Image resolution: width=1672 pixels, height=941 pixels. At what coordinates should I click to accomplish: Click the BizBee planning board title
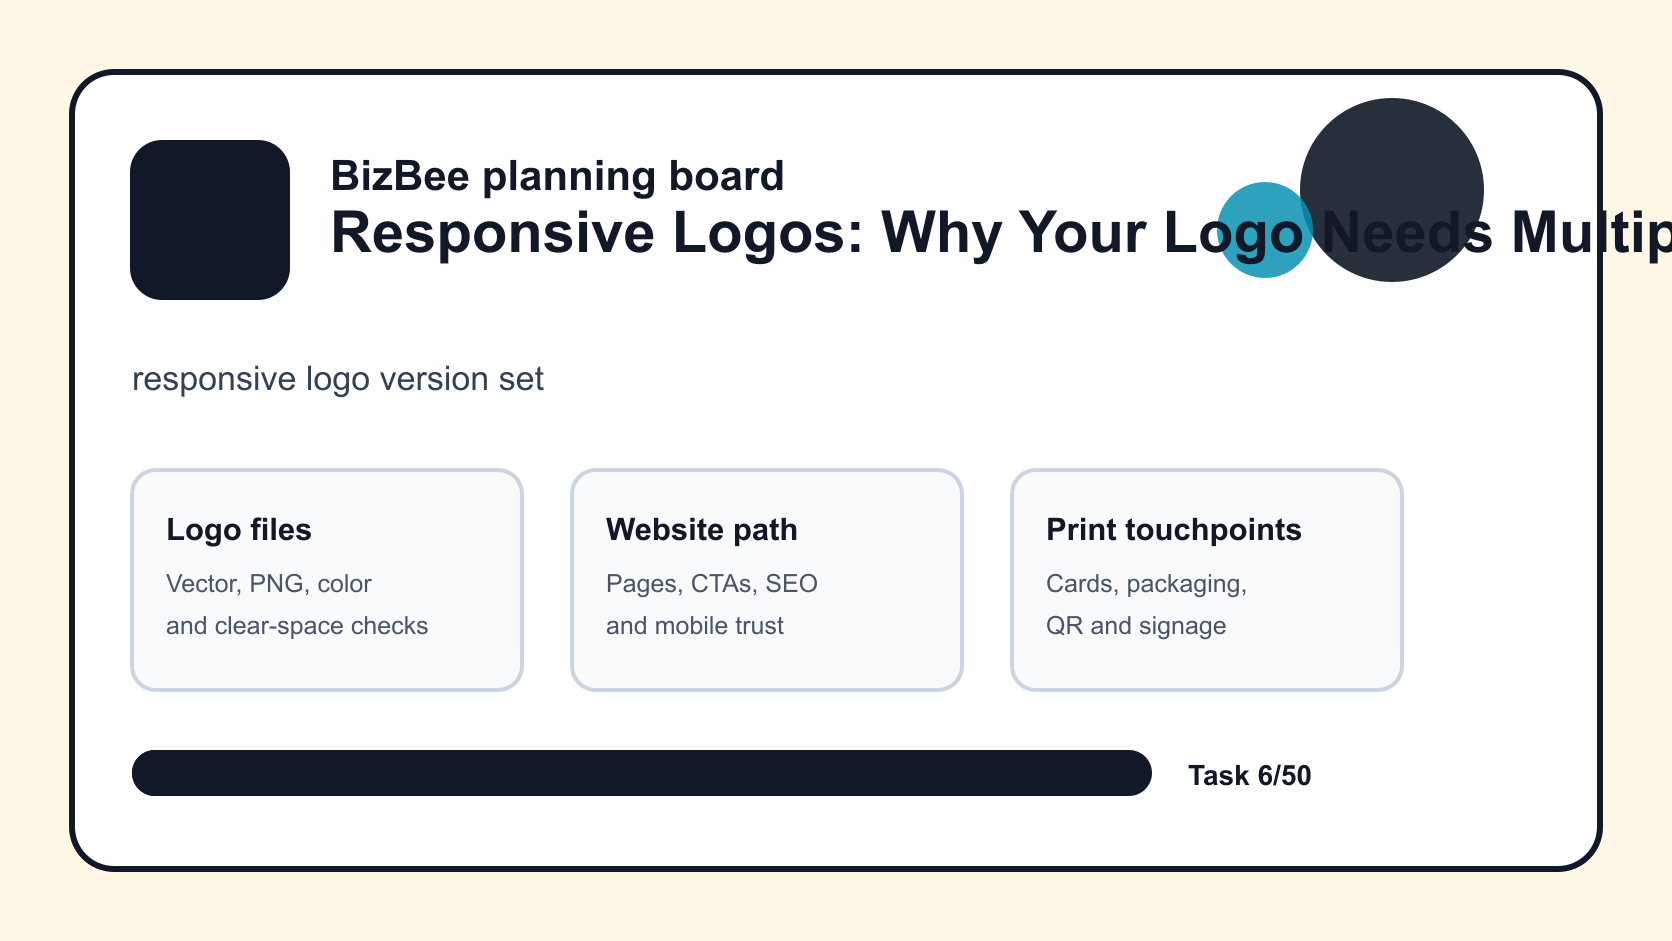click(557, 176)
